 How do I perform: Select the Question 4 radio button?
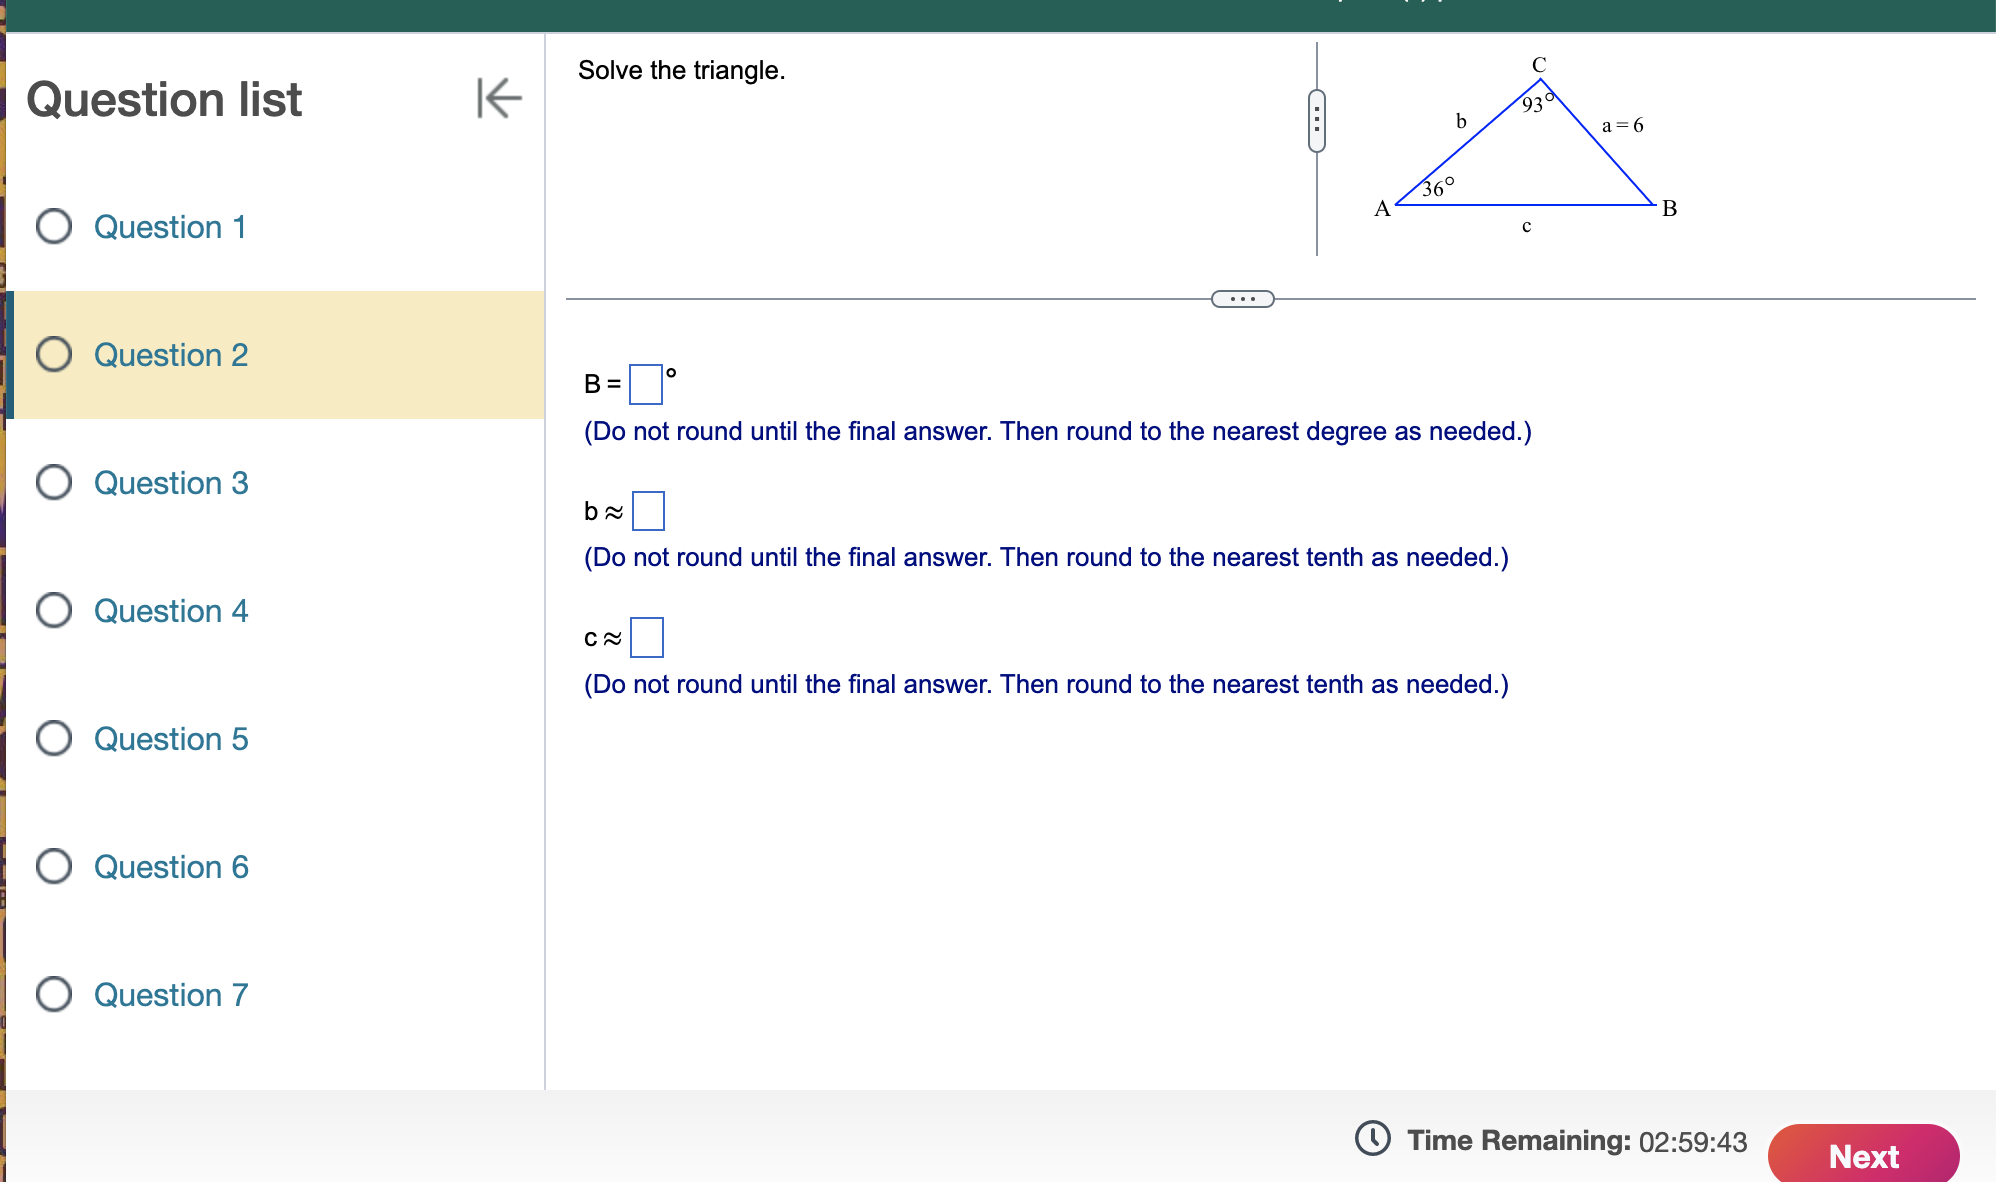(54, 611)
